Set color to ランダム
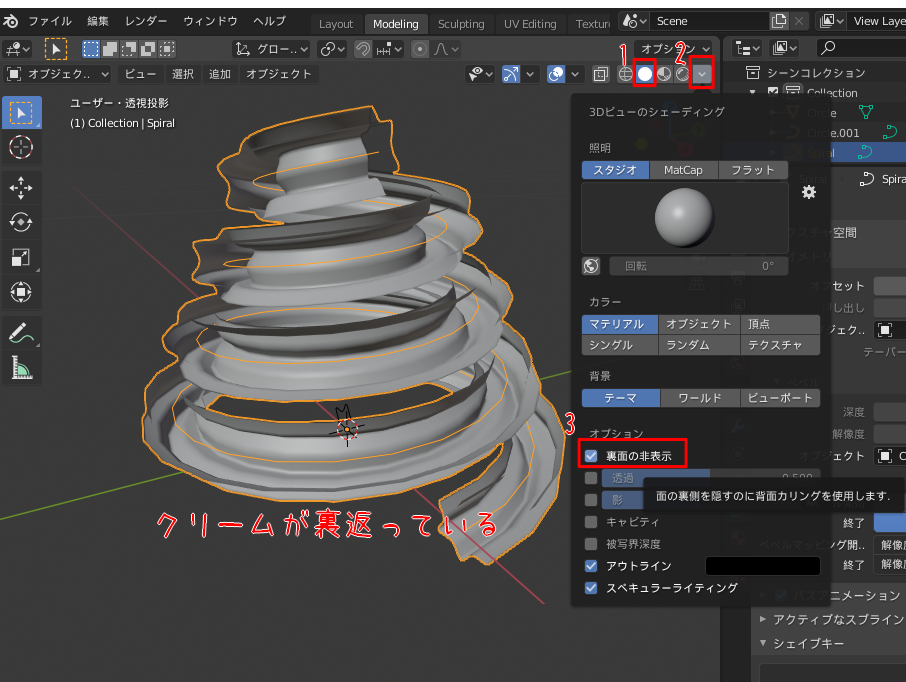This screenshot has height=682, width=906. point(699,345)
